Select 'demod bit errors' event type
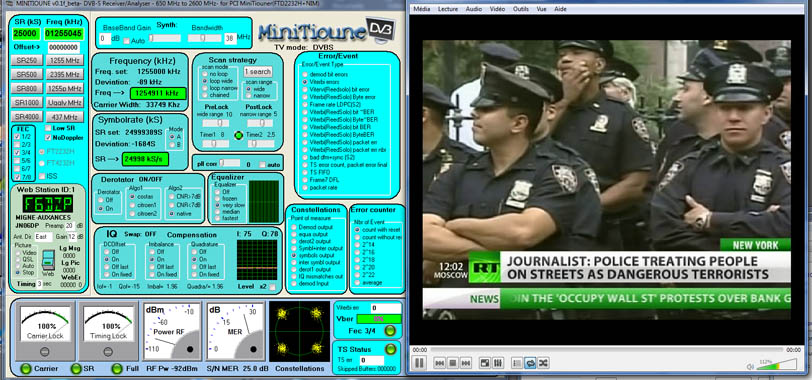 pyautogui.click(x=305, y=74)
